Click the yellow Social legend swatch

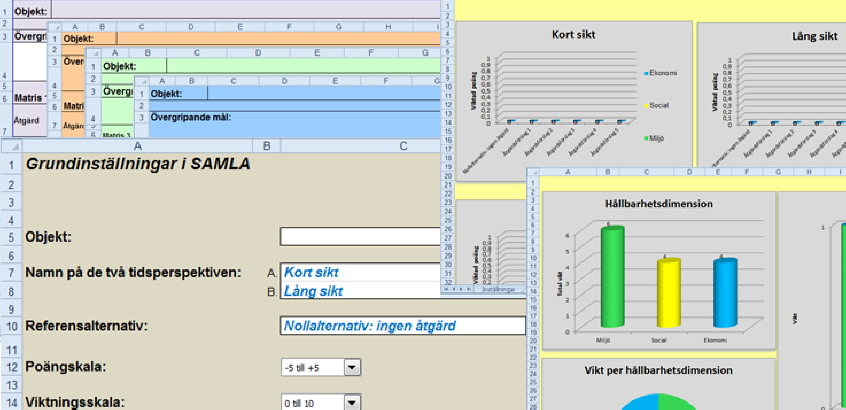[646, 106]
